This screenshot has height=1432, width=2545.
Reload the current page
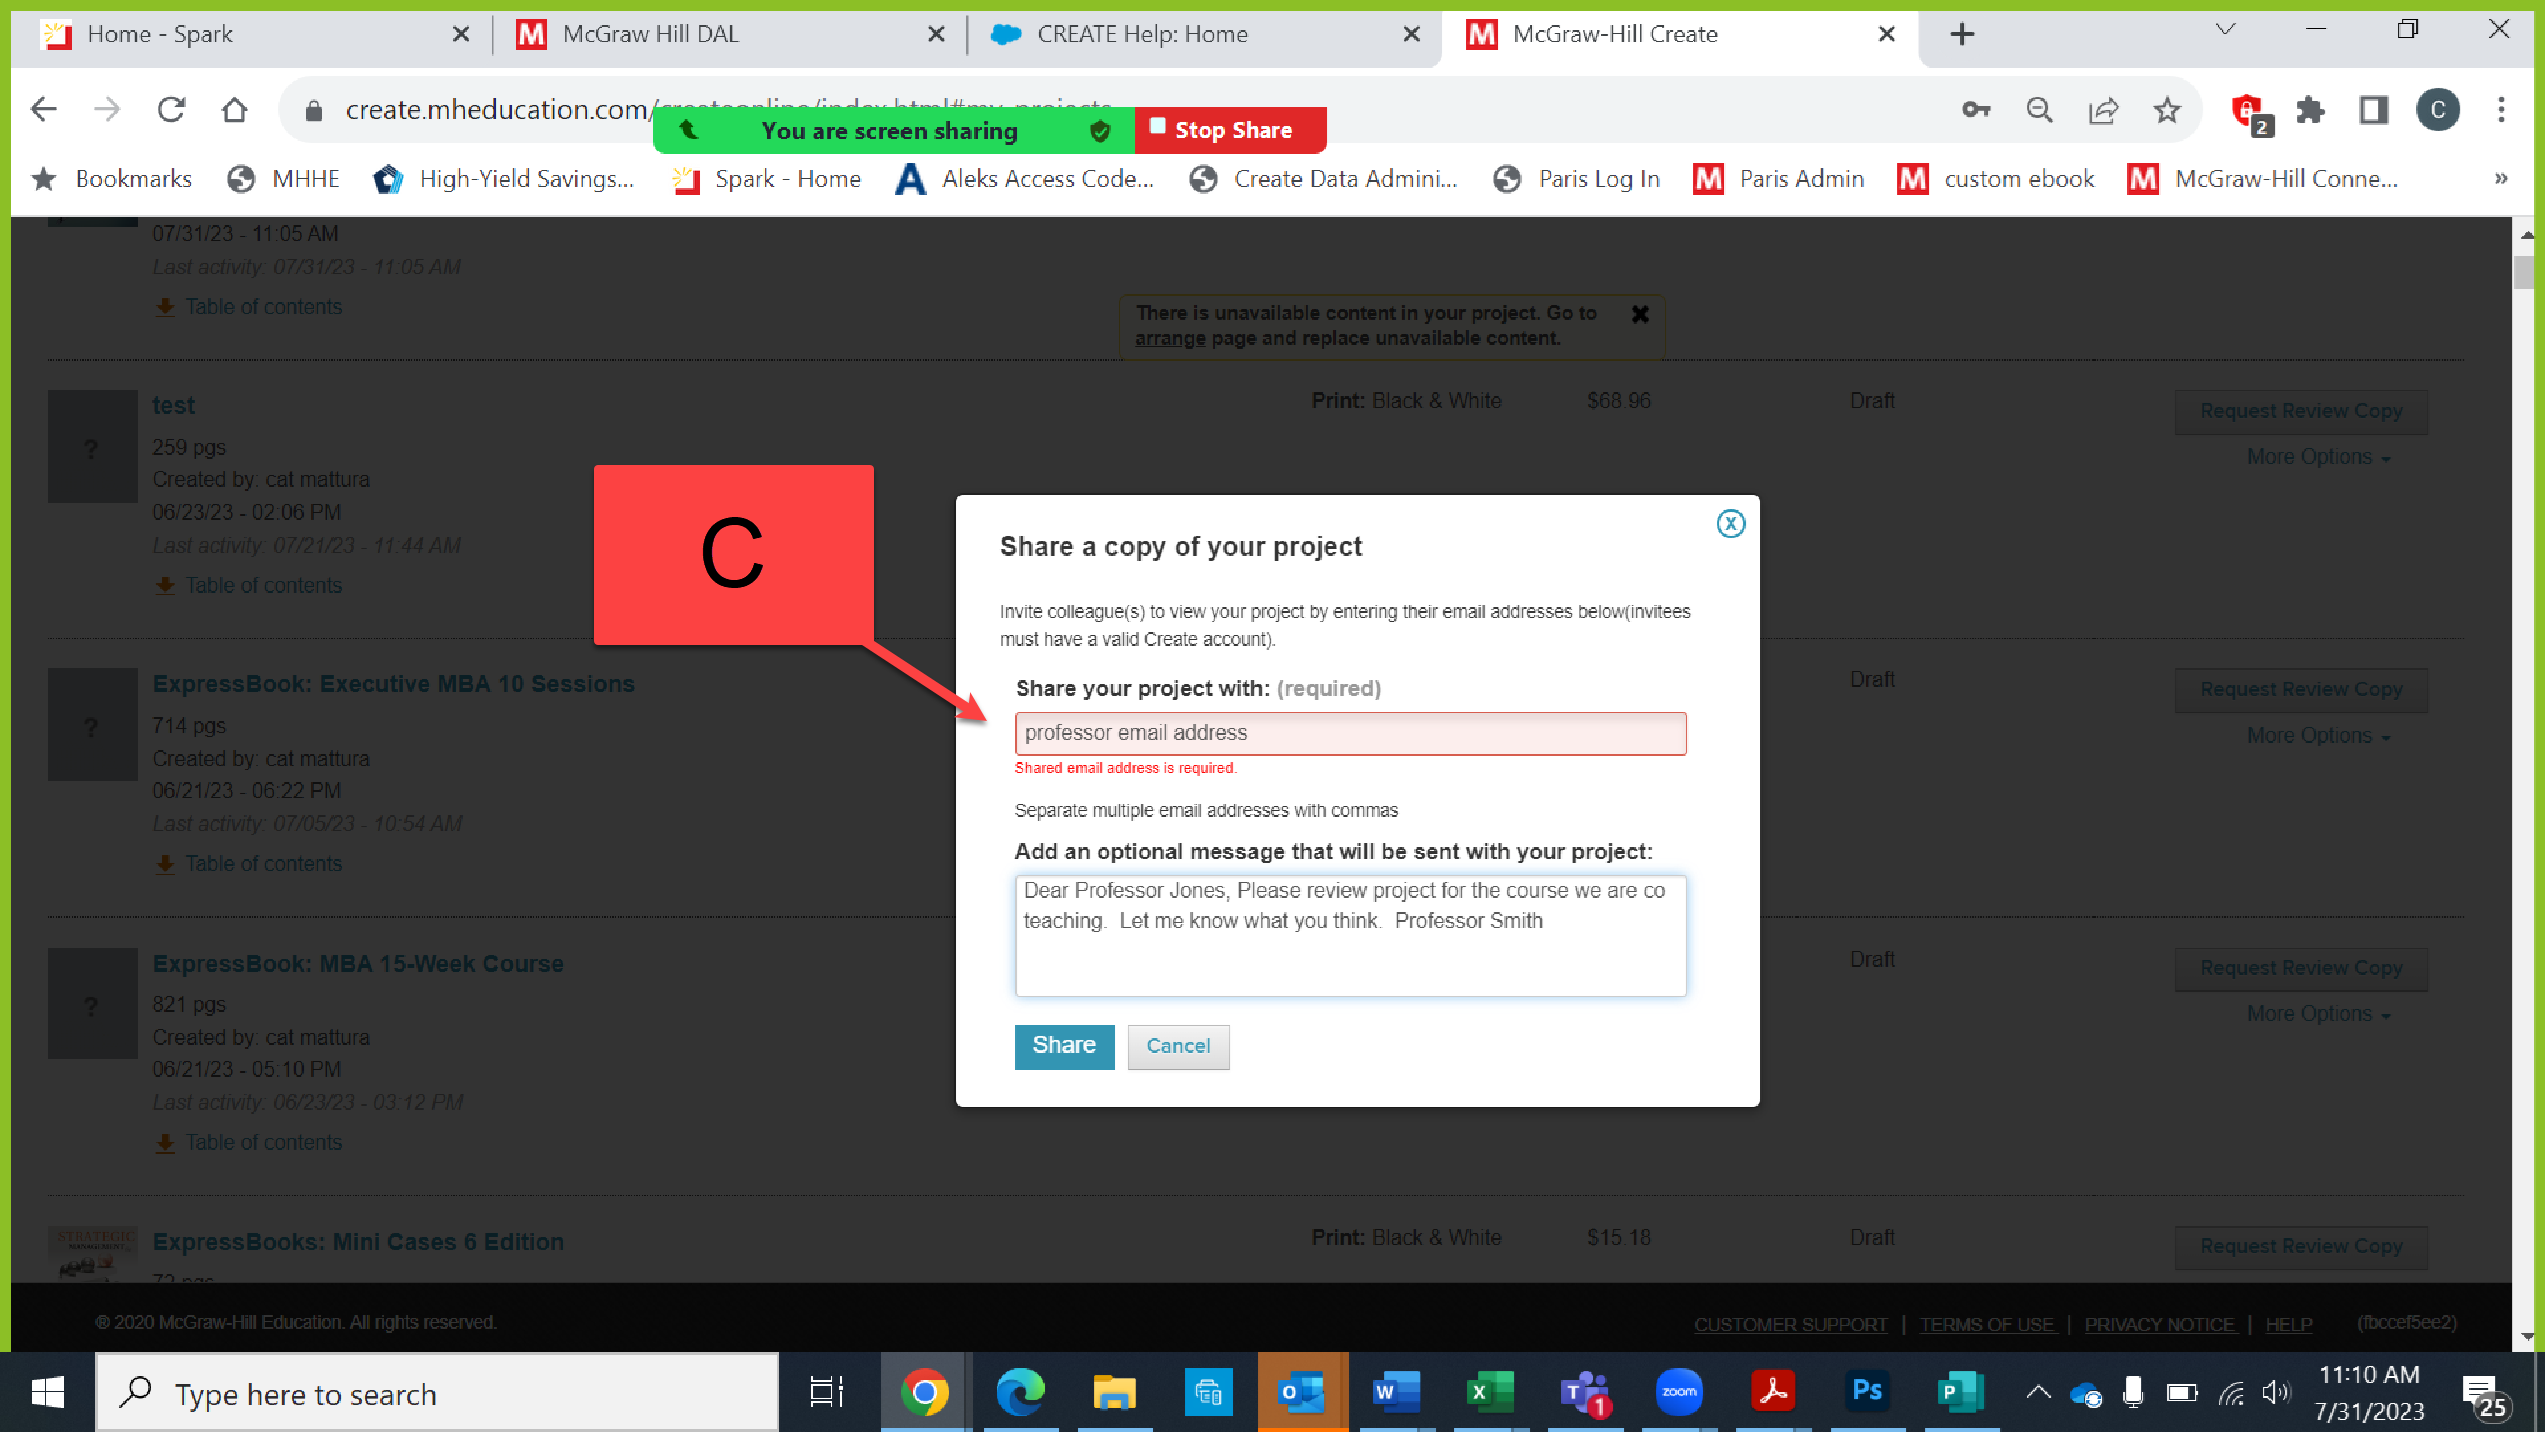coord(172,110)
